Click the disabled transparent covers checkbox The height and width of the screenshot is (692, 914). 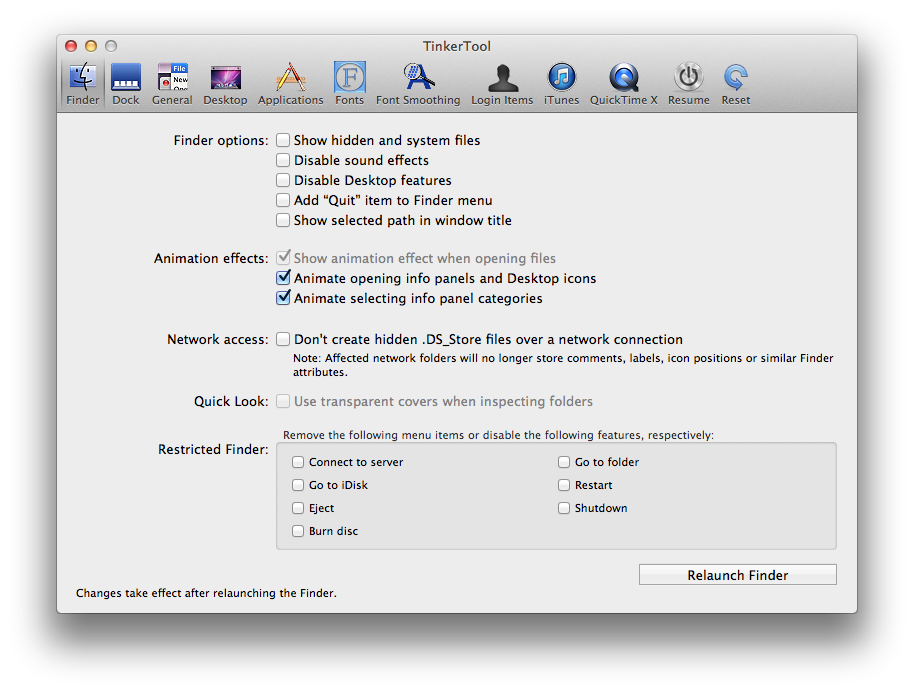point(283,401)
